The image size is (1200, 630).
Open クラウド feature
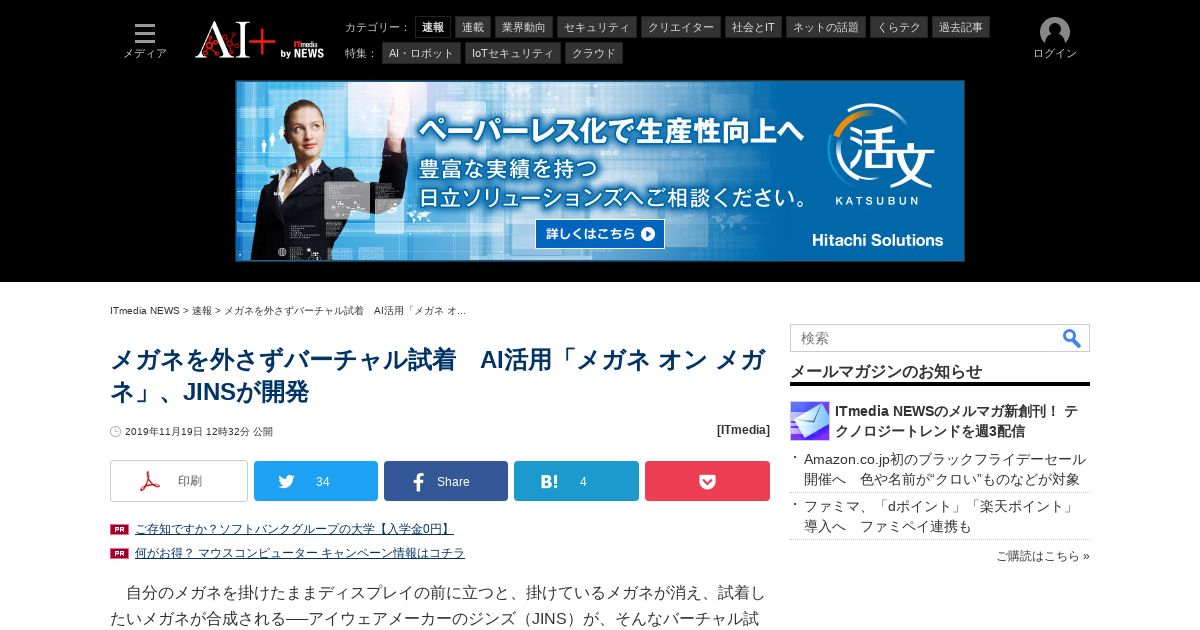(594, 53)
